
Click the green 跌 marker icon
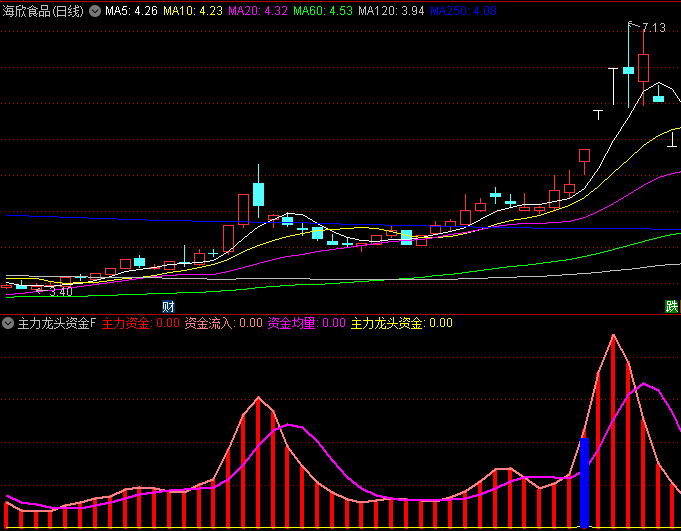(x=671, y=307)
